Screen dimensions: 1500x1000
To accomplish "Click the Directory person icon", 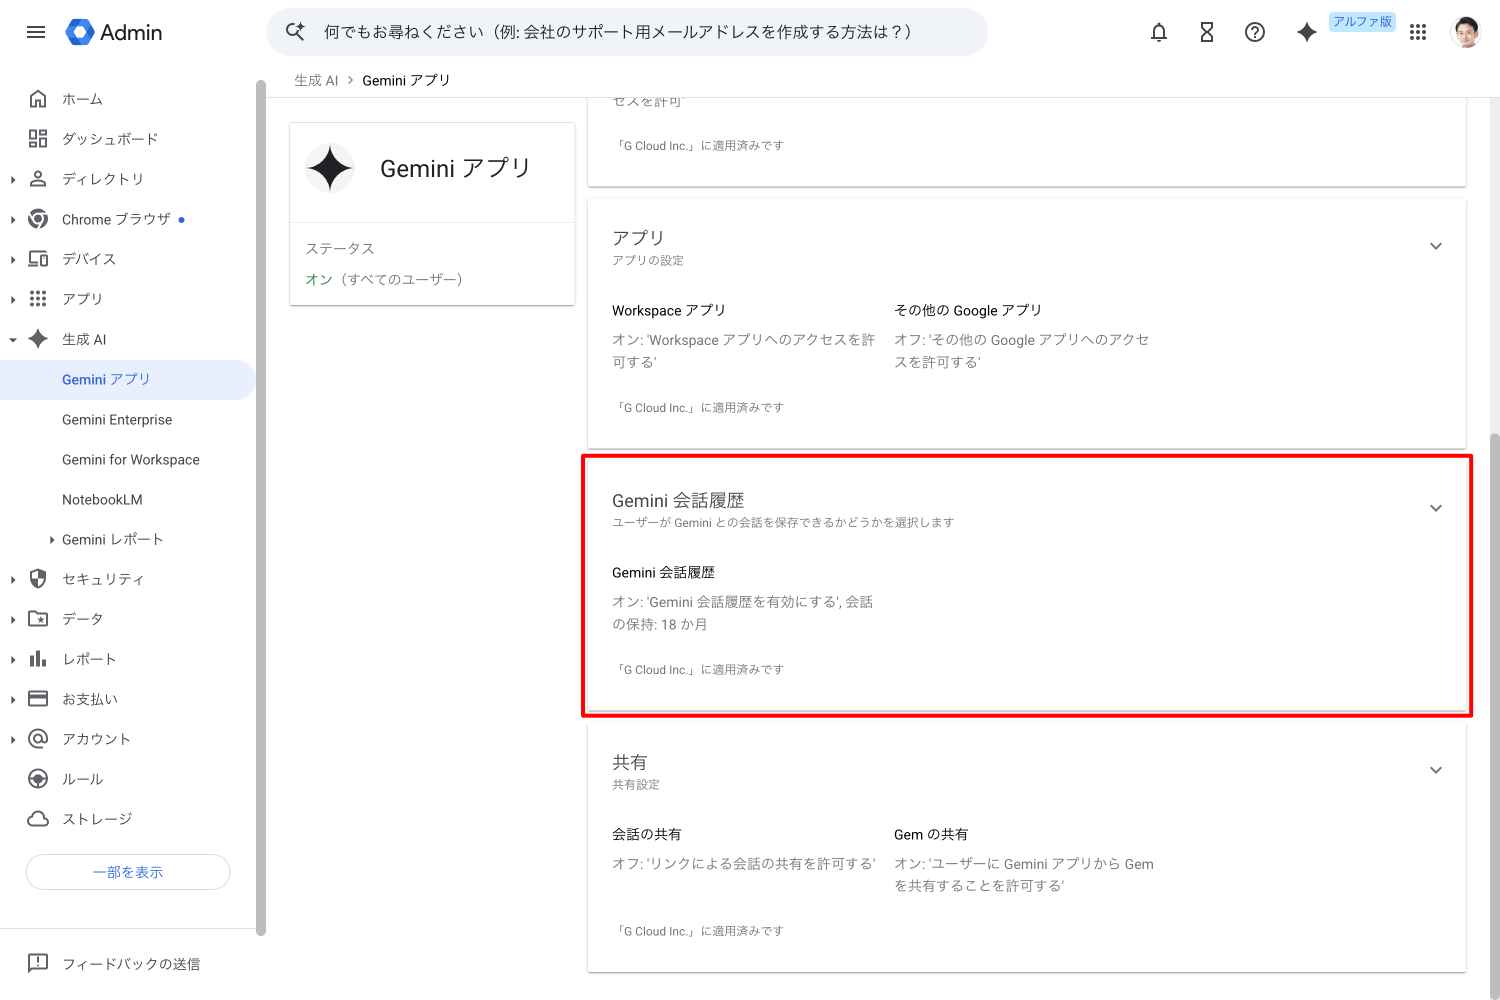I will pyautogui.click(x=38, y=179).
